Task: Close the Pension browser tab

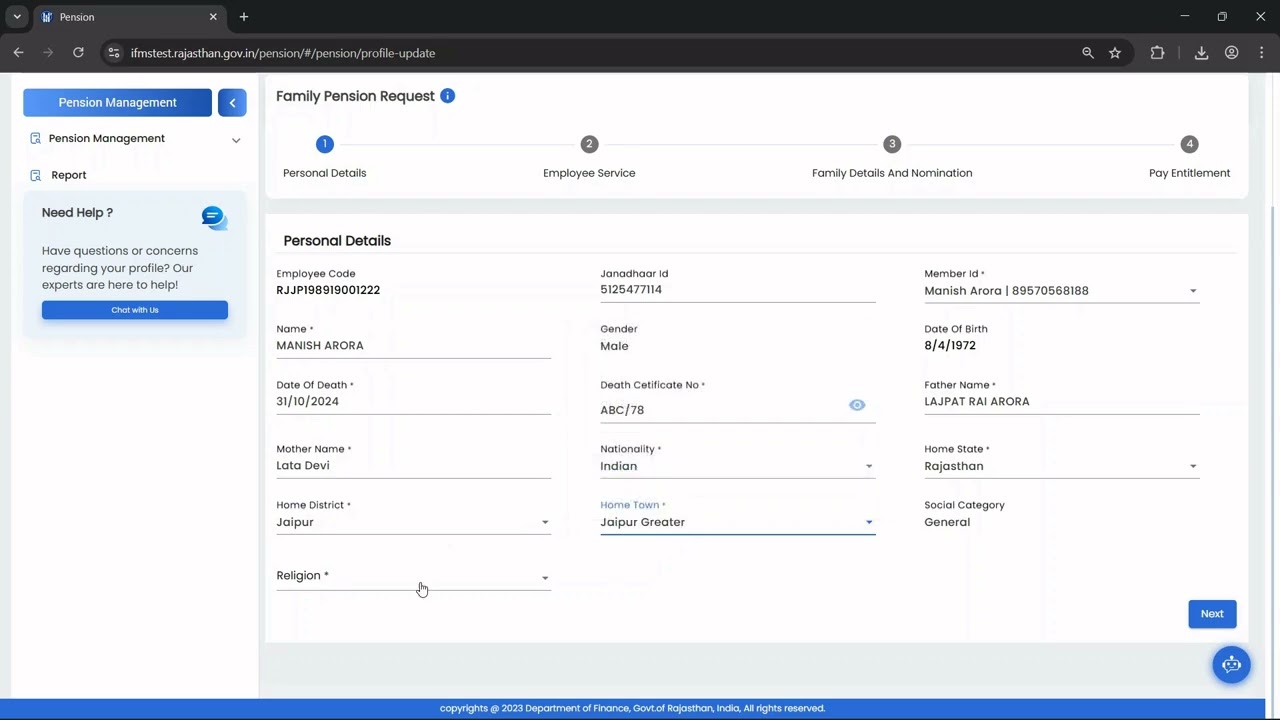Action: click(x=213, y=17)
